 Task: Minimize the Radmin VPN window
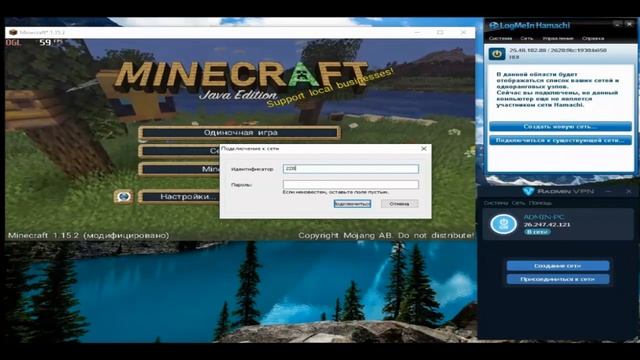pyautogui.click(x=608, y=191)
